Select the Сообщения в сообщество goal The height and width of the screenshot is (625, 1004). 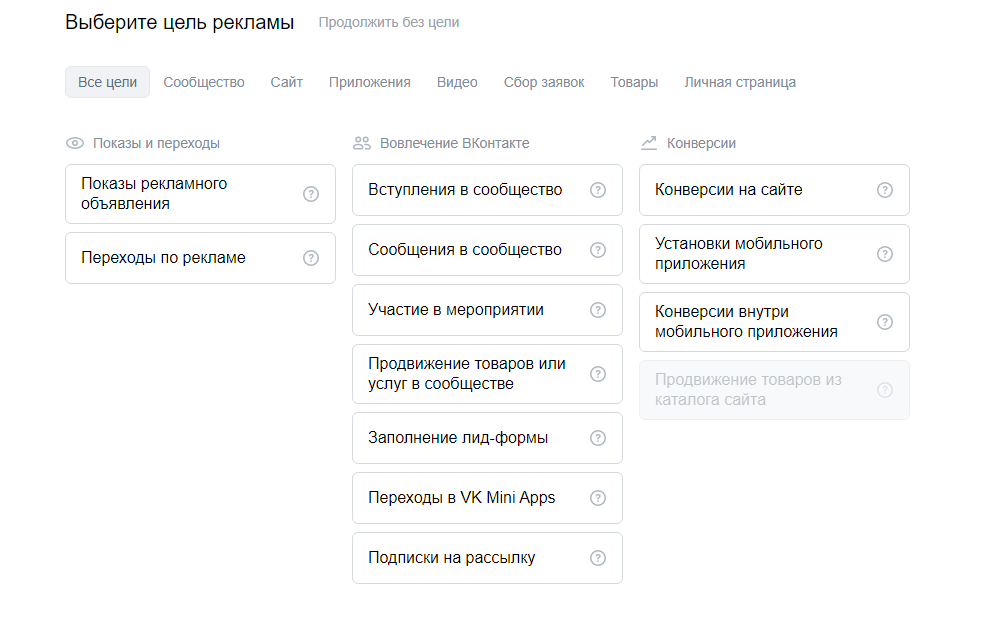(487, 250)
